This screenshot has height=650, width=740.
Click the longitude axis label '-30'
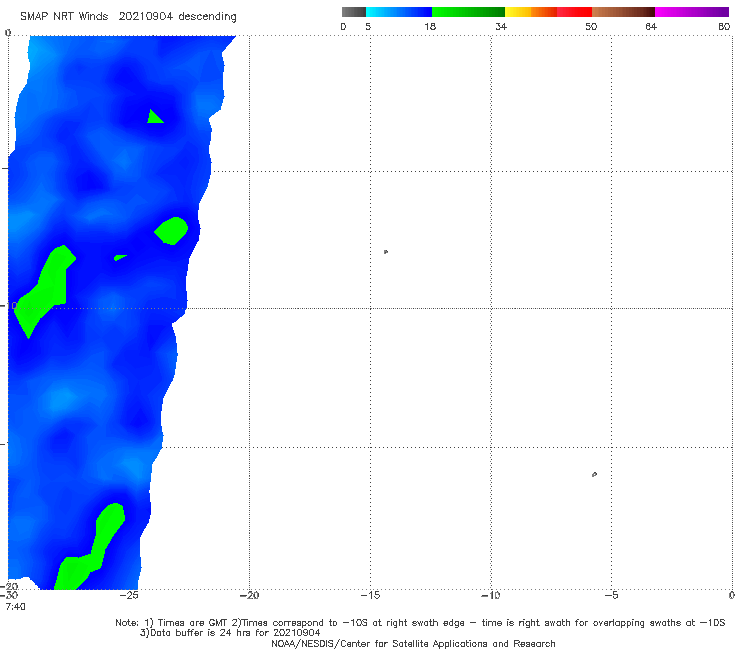click(9, 595)
